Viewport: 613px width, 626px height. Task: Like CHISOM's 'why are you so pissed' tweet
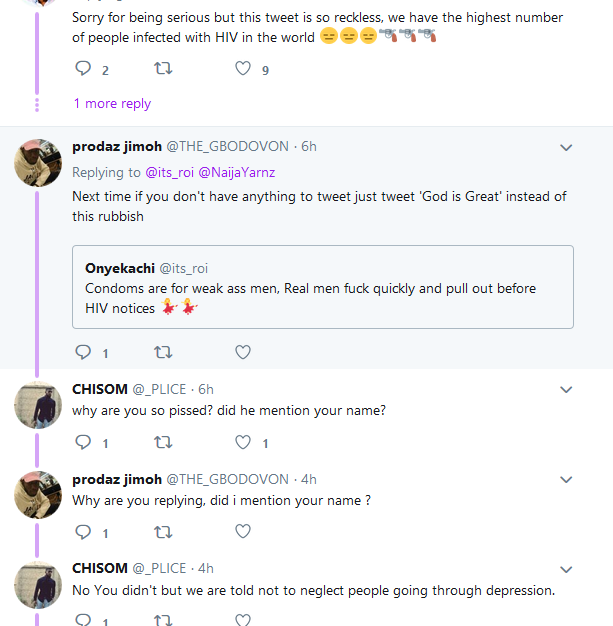243,442
